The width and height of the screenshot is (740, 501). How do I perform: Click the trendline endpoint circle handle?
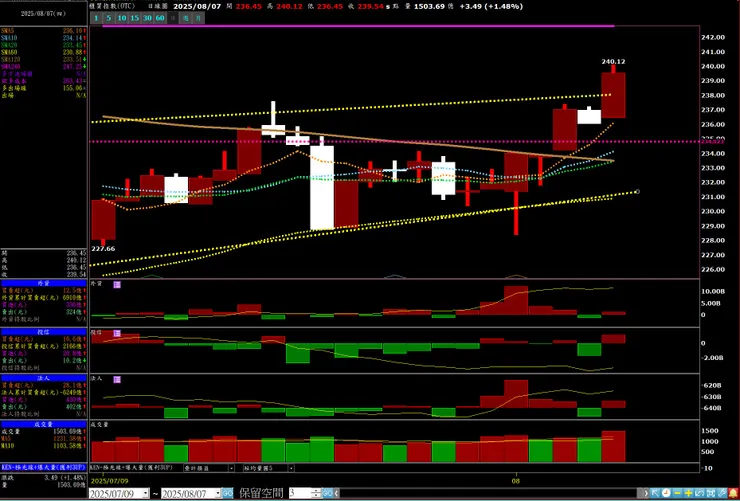click(x=638, y=192)
